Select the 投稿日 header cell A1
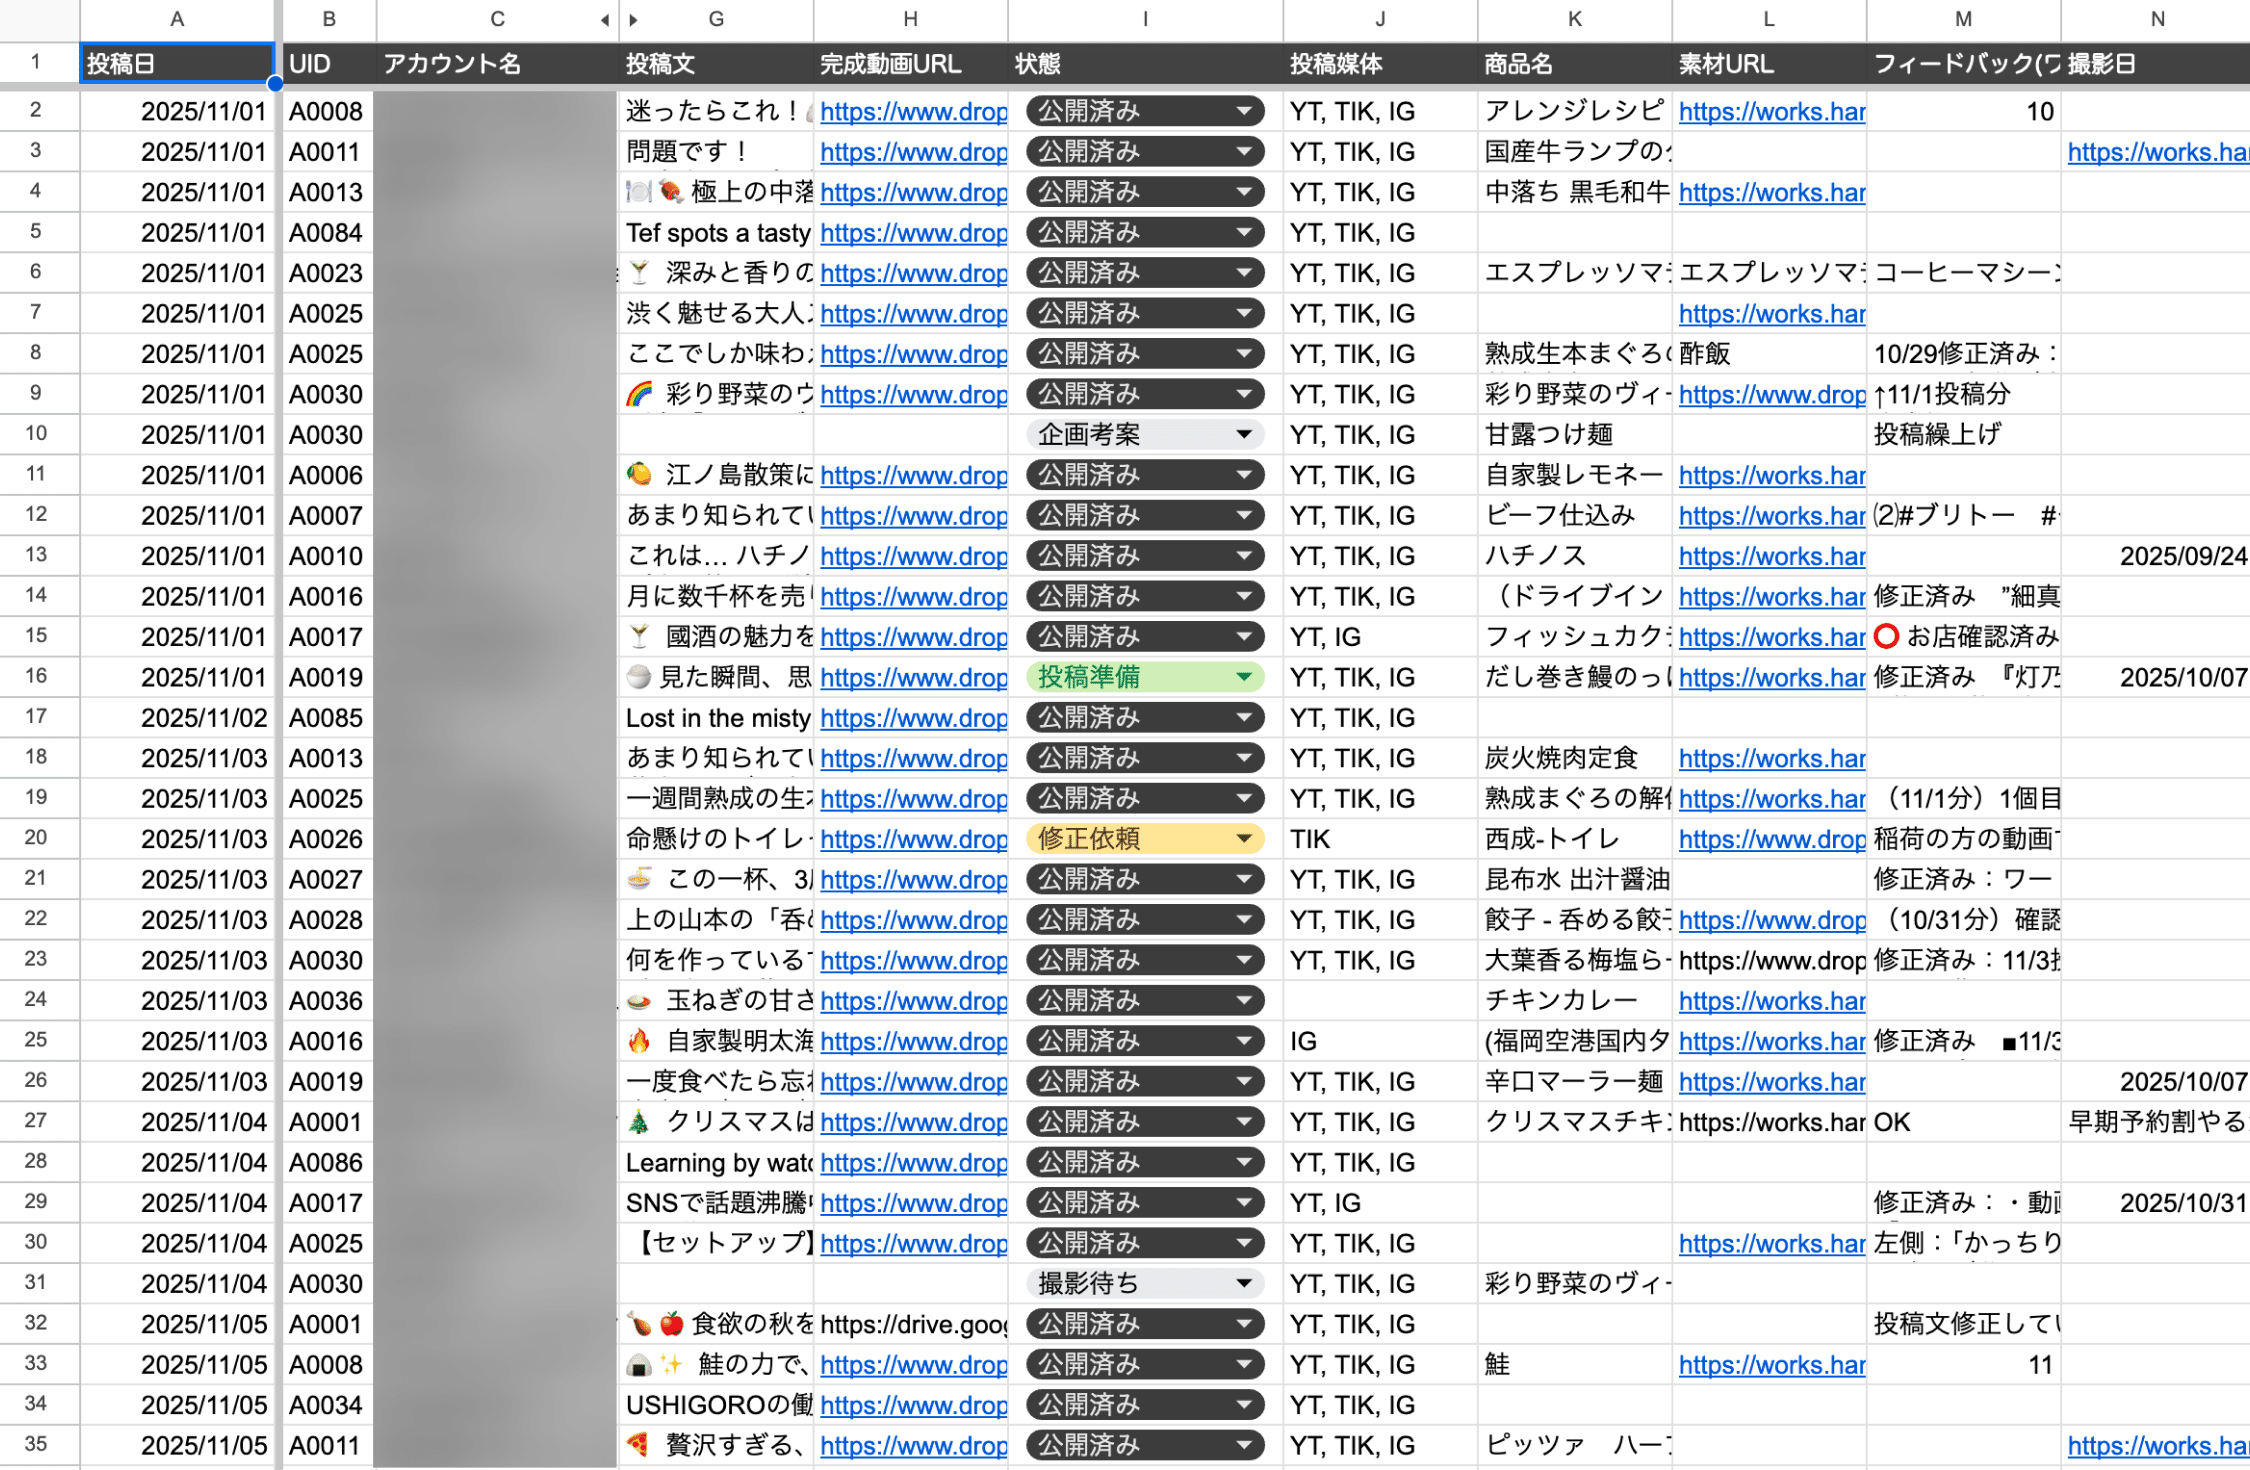 (x=176, y=64)
